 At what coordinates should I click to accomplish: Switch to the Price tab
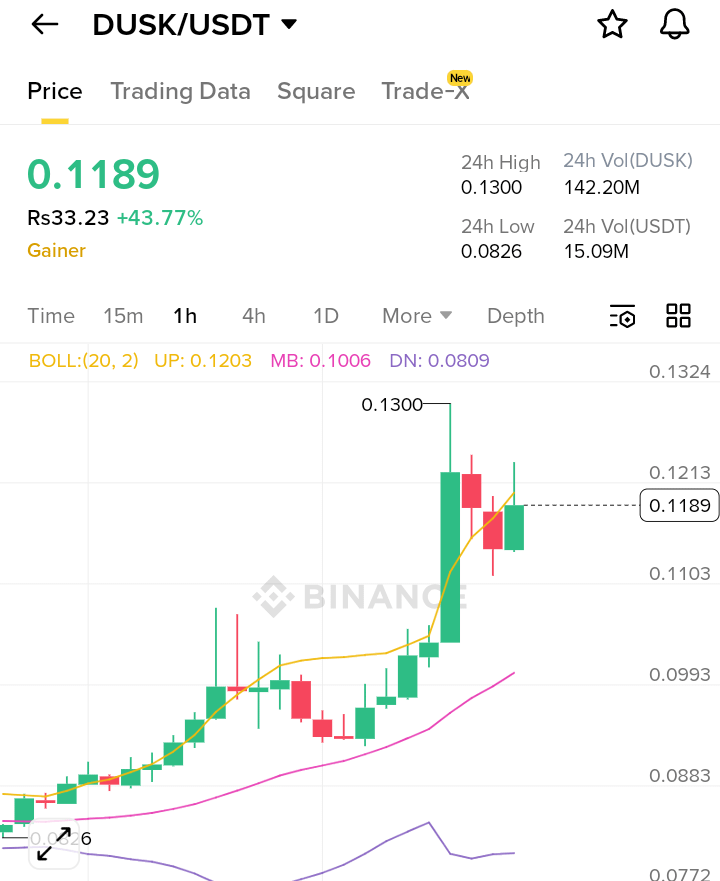click(x=55, y=91)
